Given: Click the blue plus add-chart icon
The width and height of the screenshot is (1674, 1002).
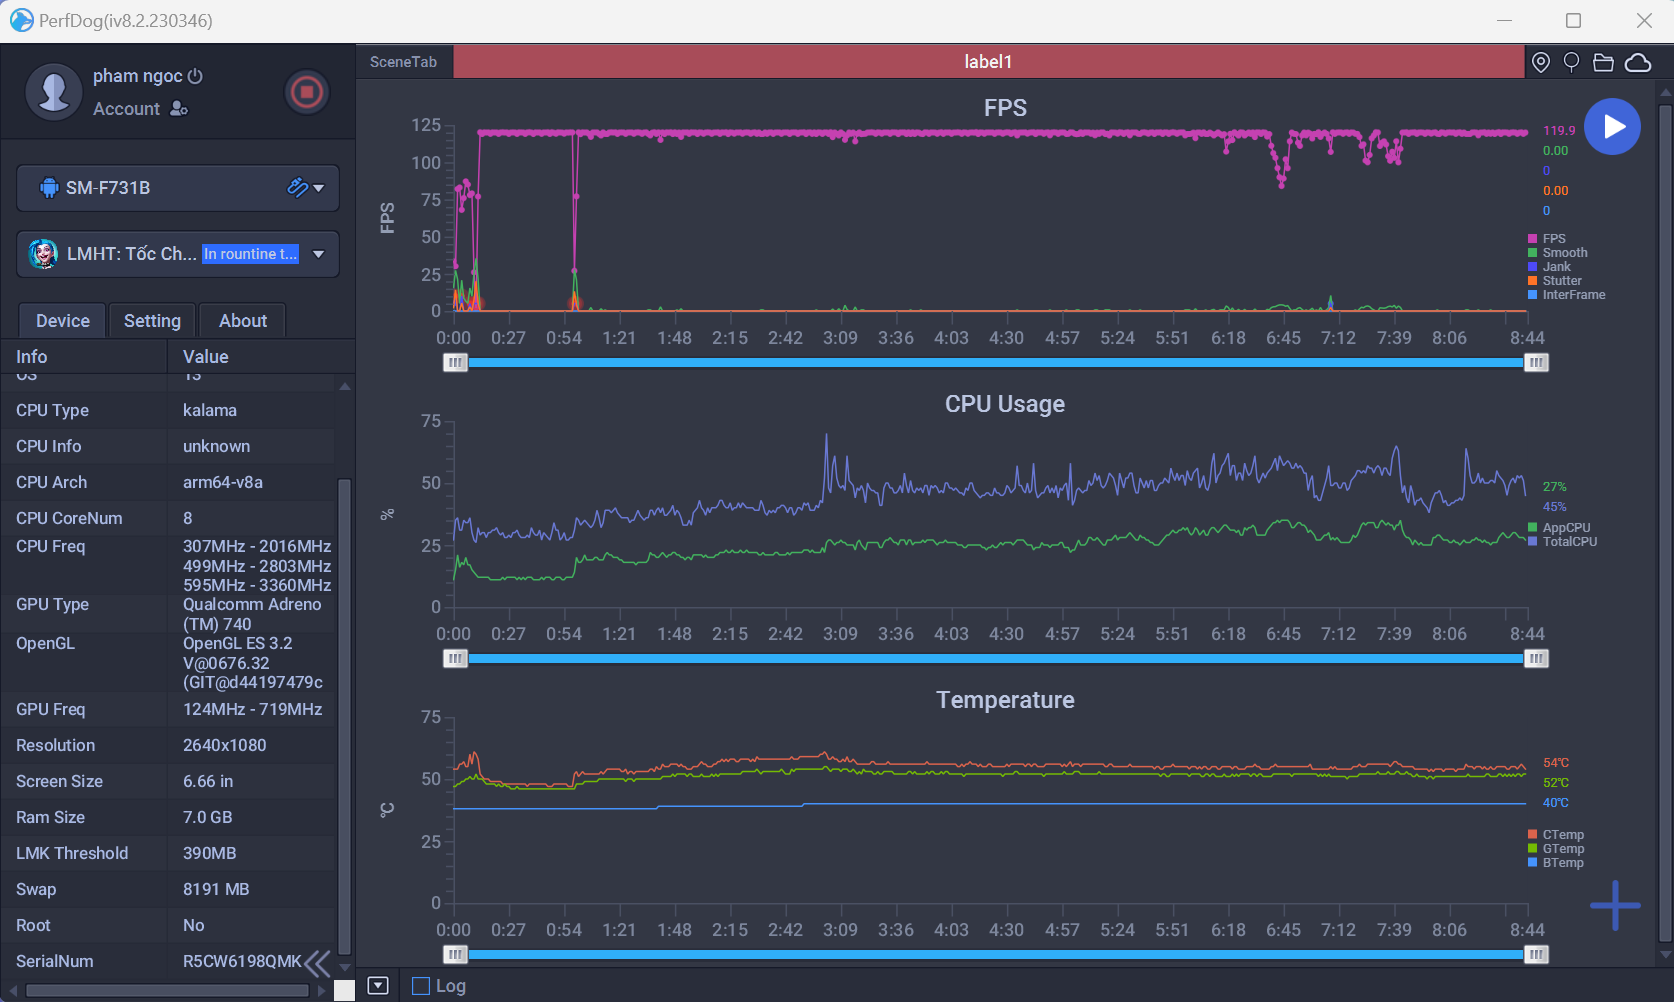Looking at the screenshot, I should pyautogui.click(x=1615, y=906).
